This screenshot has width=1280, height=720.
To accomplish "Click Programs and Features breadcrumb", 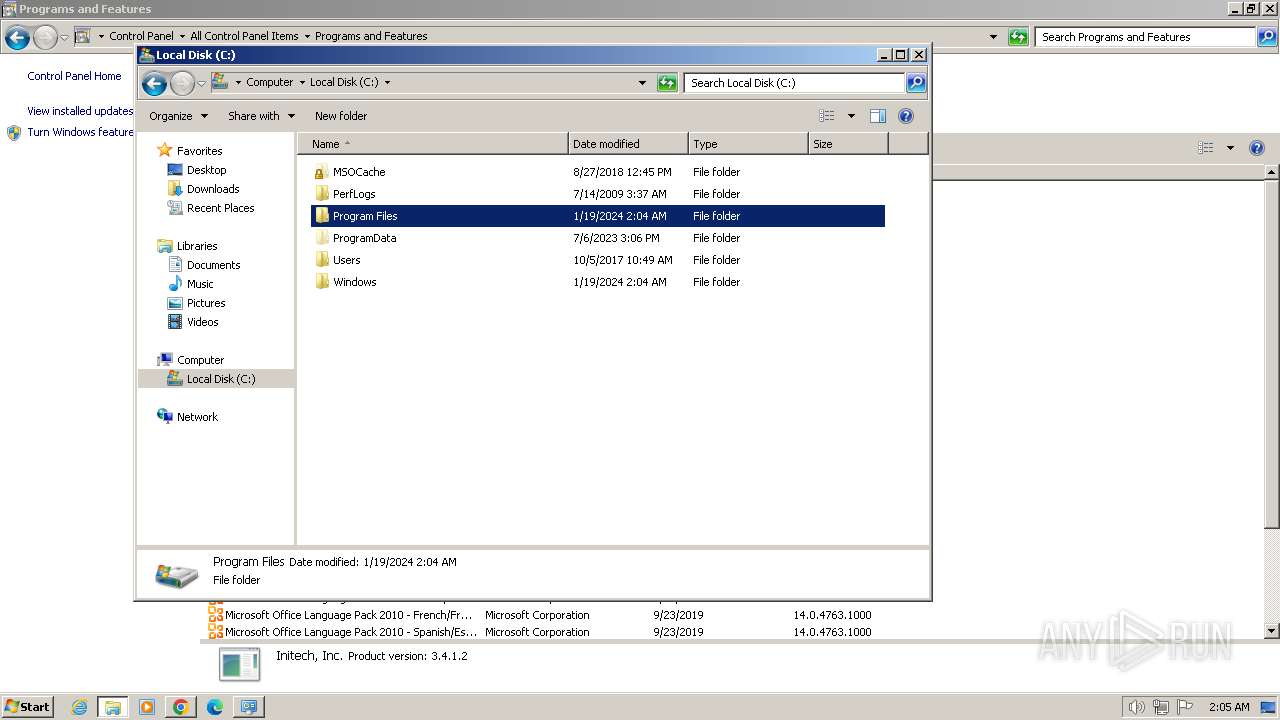I will point(371,36).
